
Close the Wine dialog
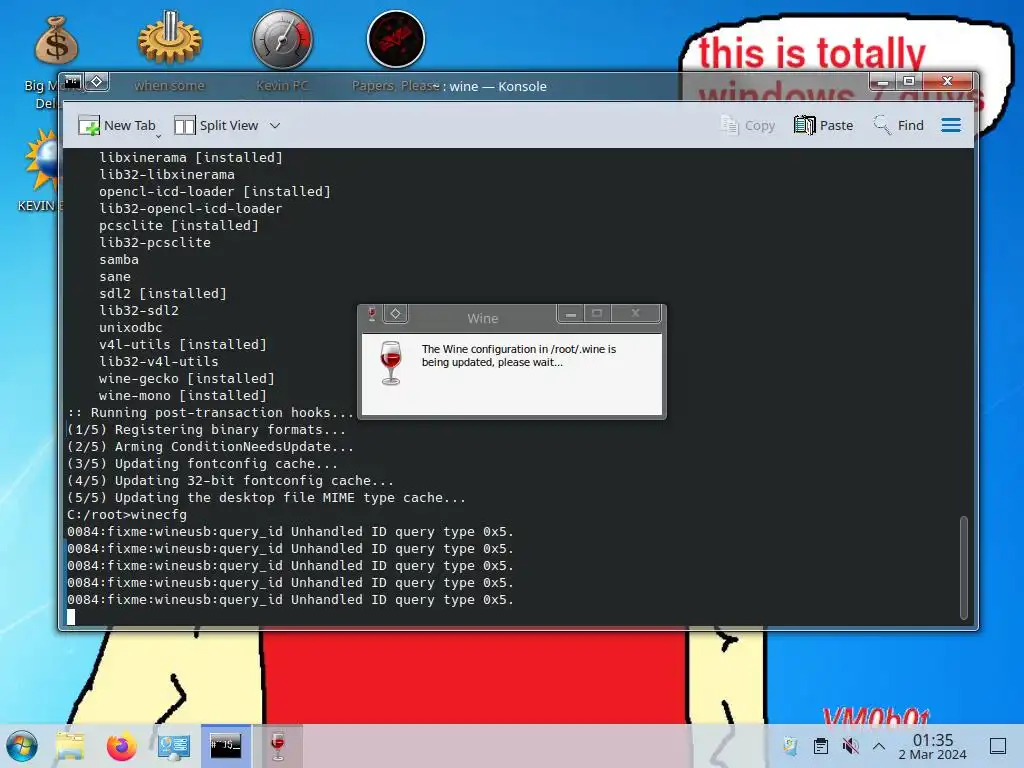coord(635,314)
